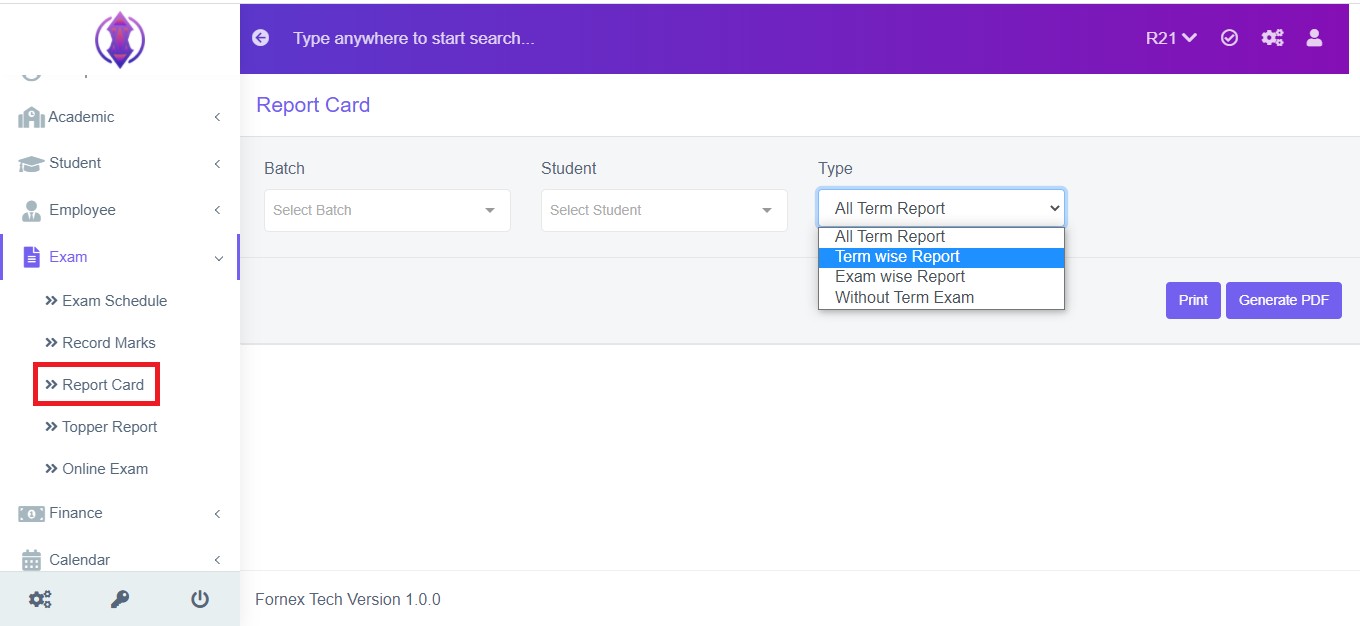Image resolution: width=1360 pixels, height=626 pixels.
Task: Expand the Finance menu chevron
Action: coord(217,513)
